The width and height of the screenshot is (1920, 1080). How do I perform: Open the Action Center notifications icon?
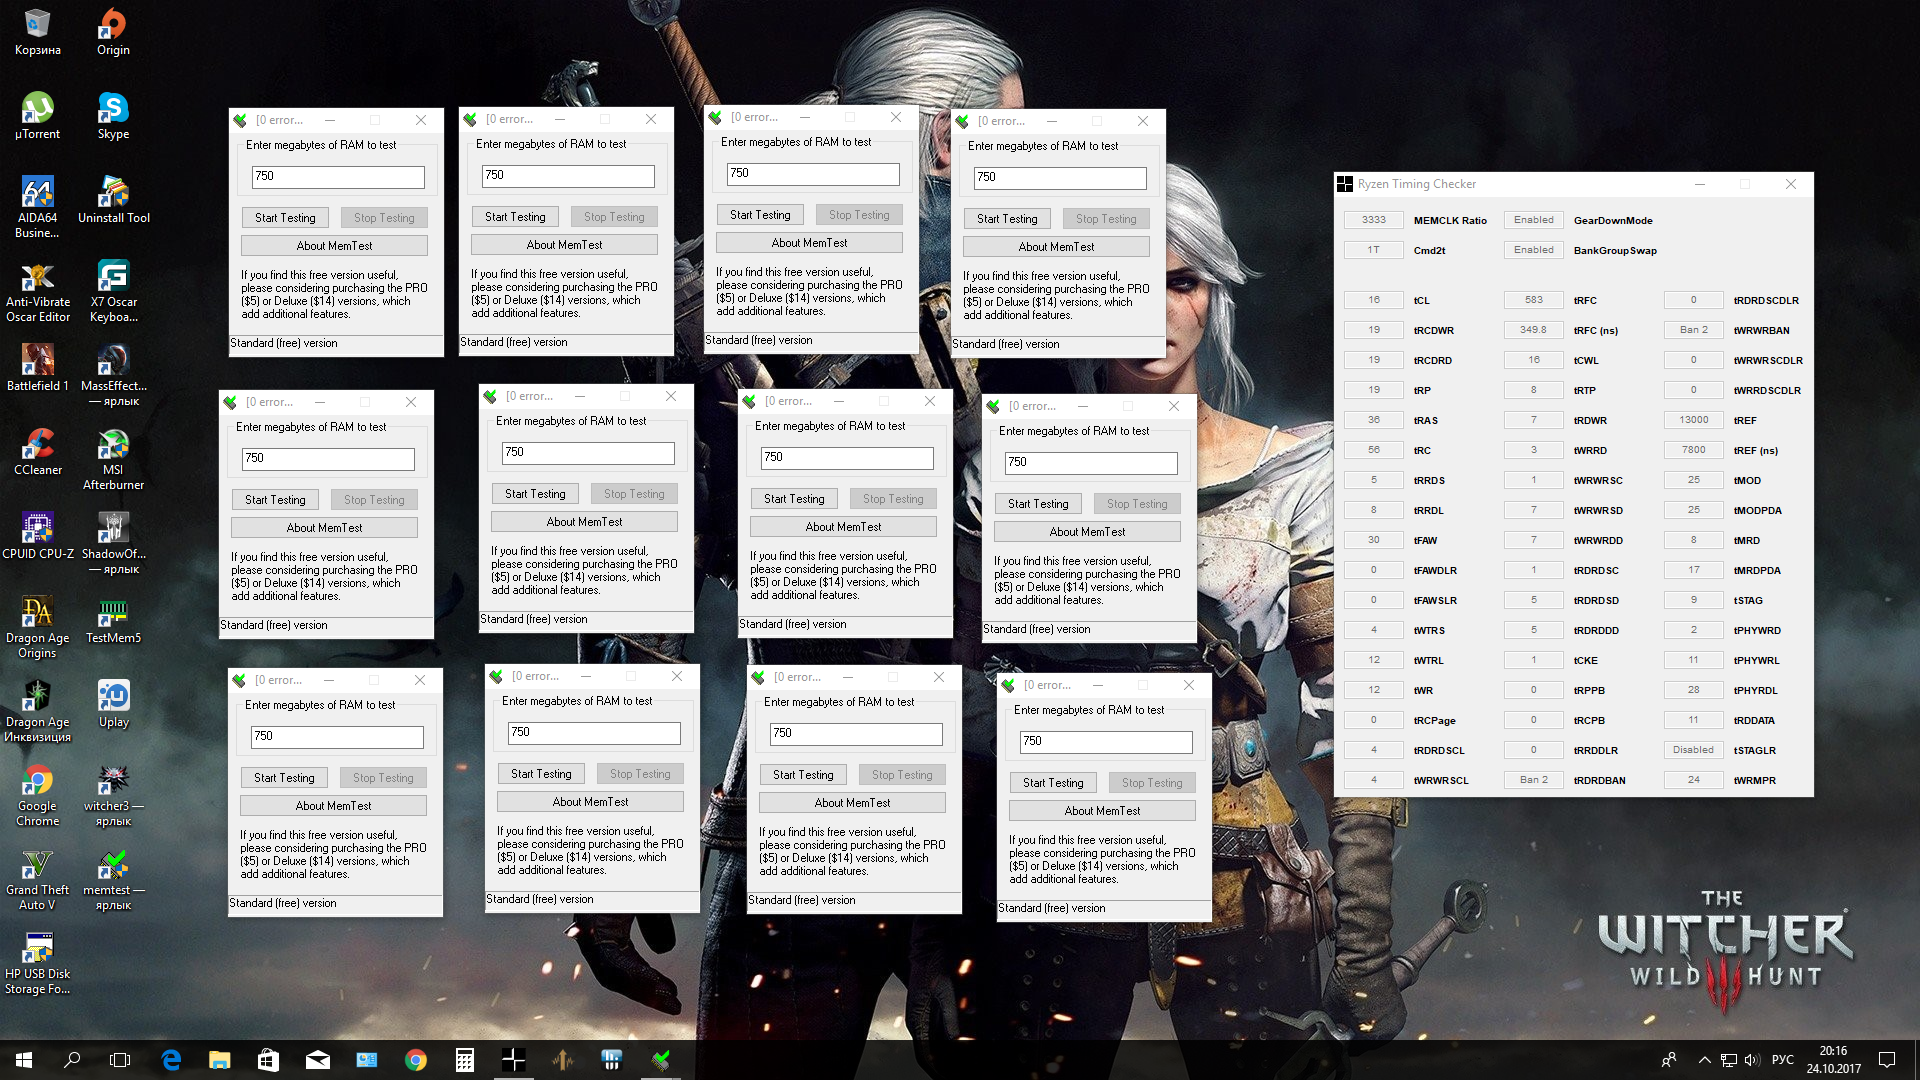pyautogui.click(x=1887, y=1060)
